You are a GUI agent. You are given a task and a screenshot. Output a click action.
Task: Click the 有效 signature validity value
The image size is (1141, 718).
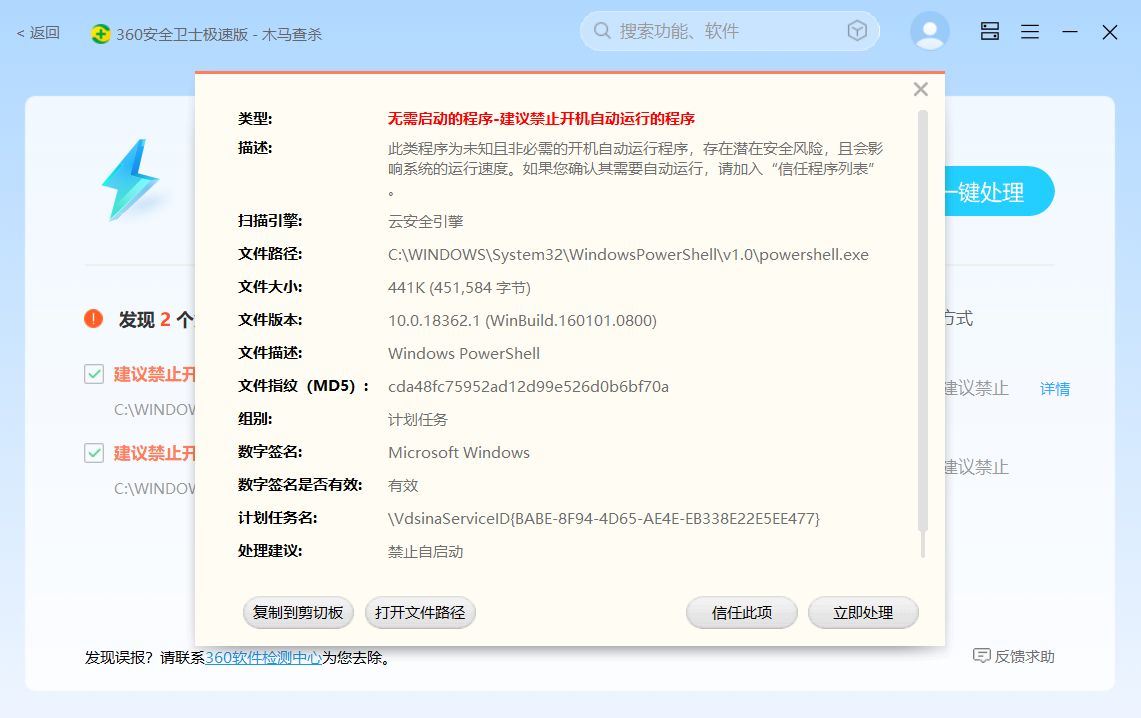coord(403,485)
